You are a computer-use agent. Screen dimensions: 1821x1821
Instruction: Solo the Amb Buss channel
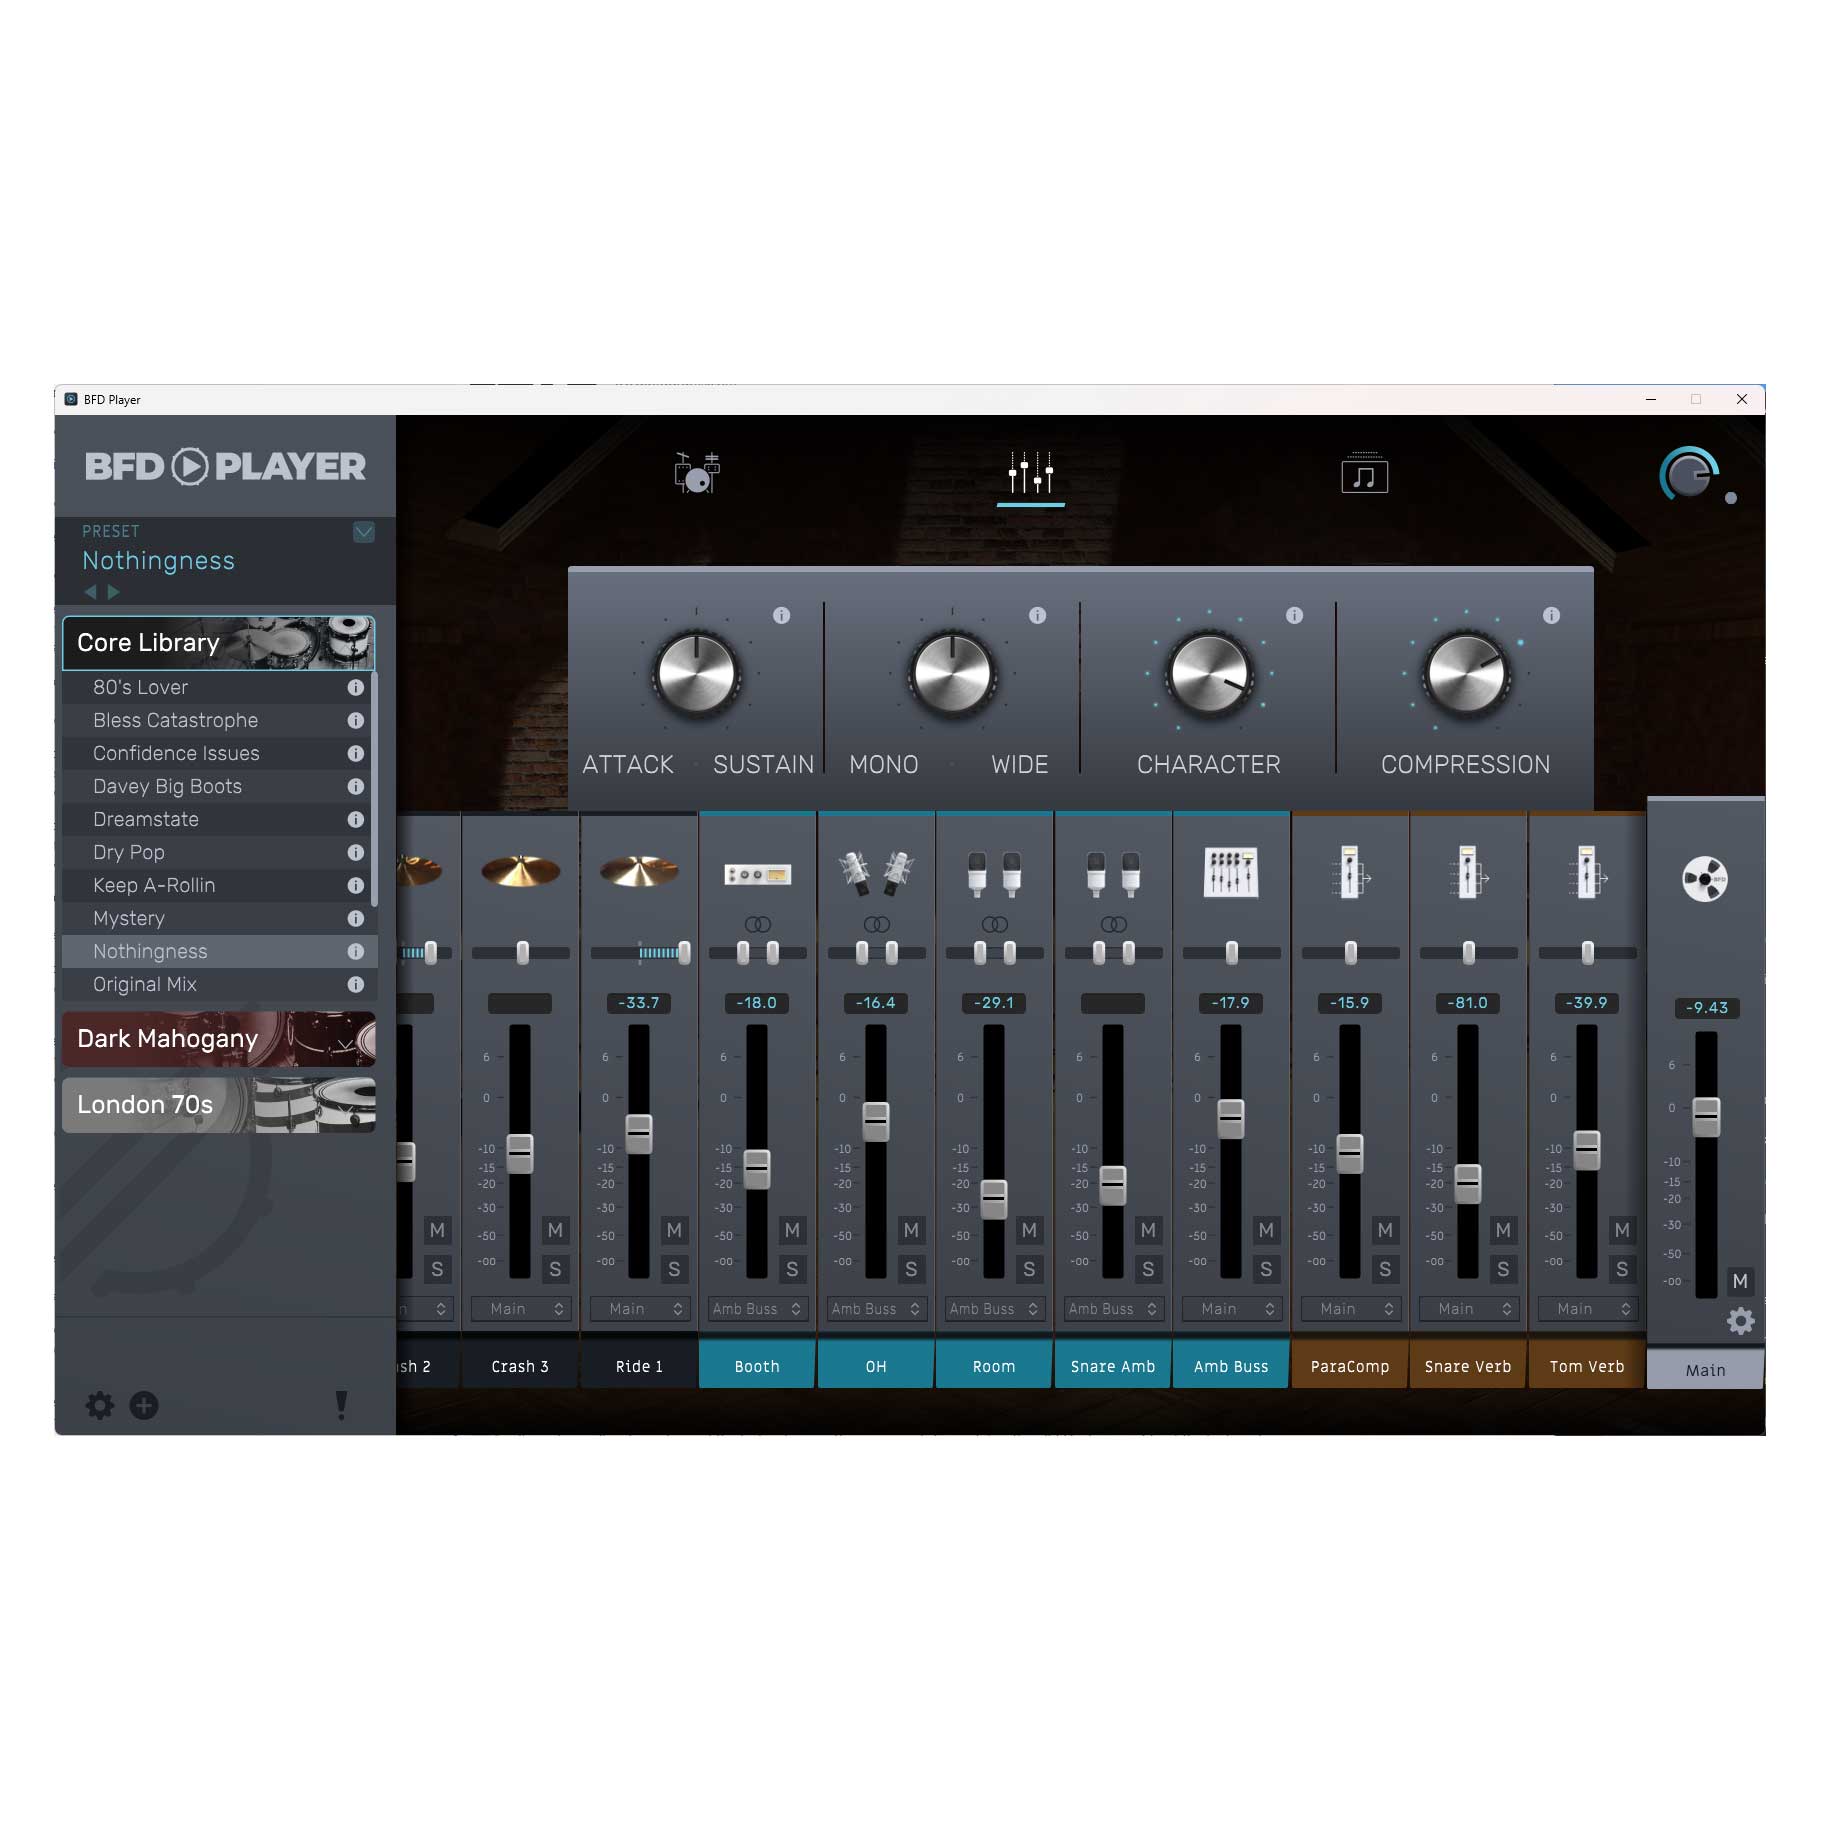(1266, 1269)
